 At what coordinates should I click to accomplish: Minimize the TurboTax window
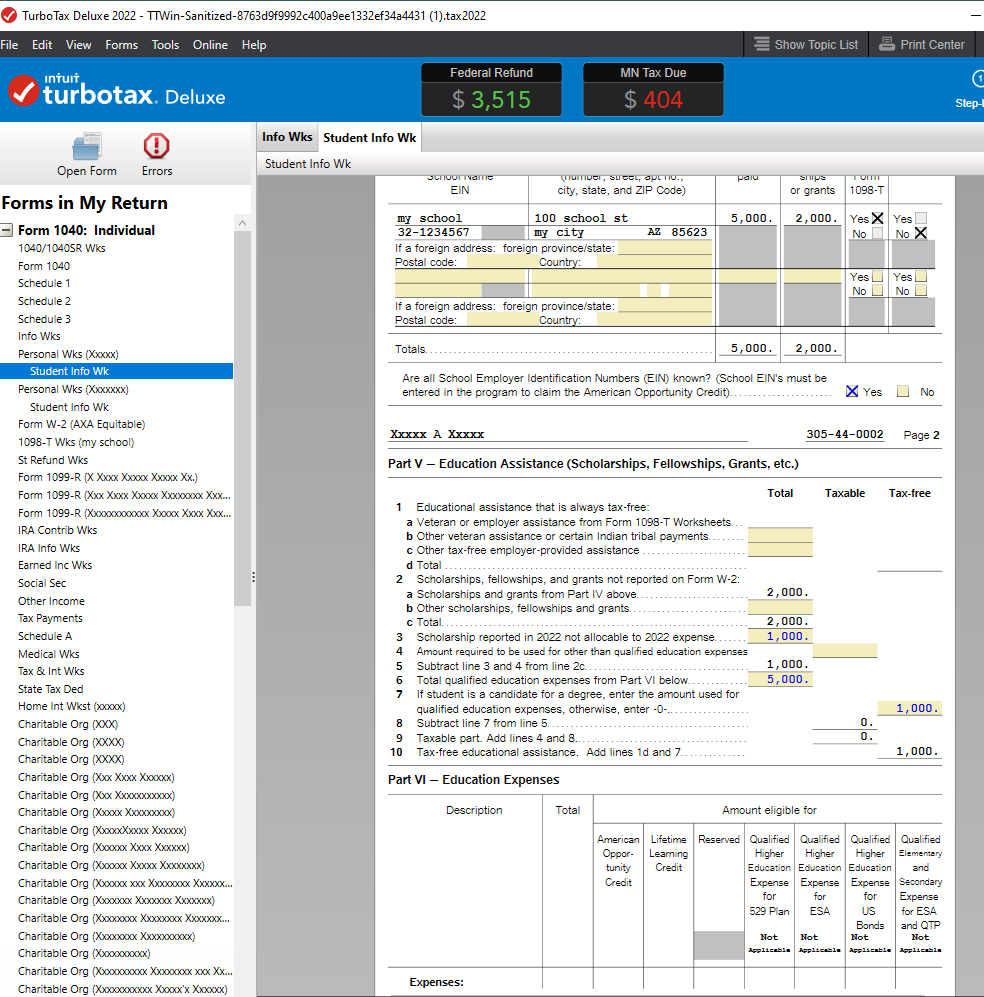click(975, 15)
